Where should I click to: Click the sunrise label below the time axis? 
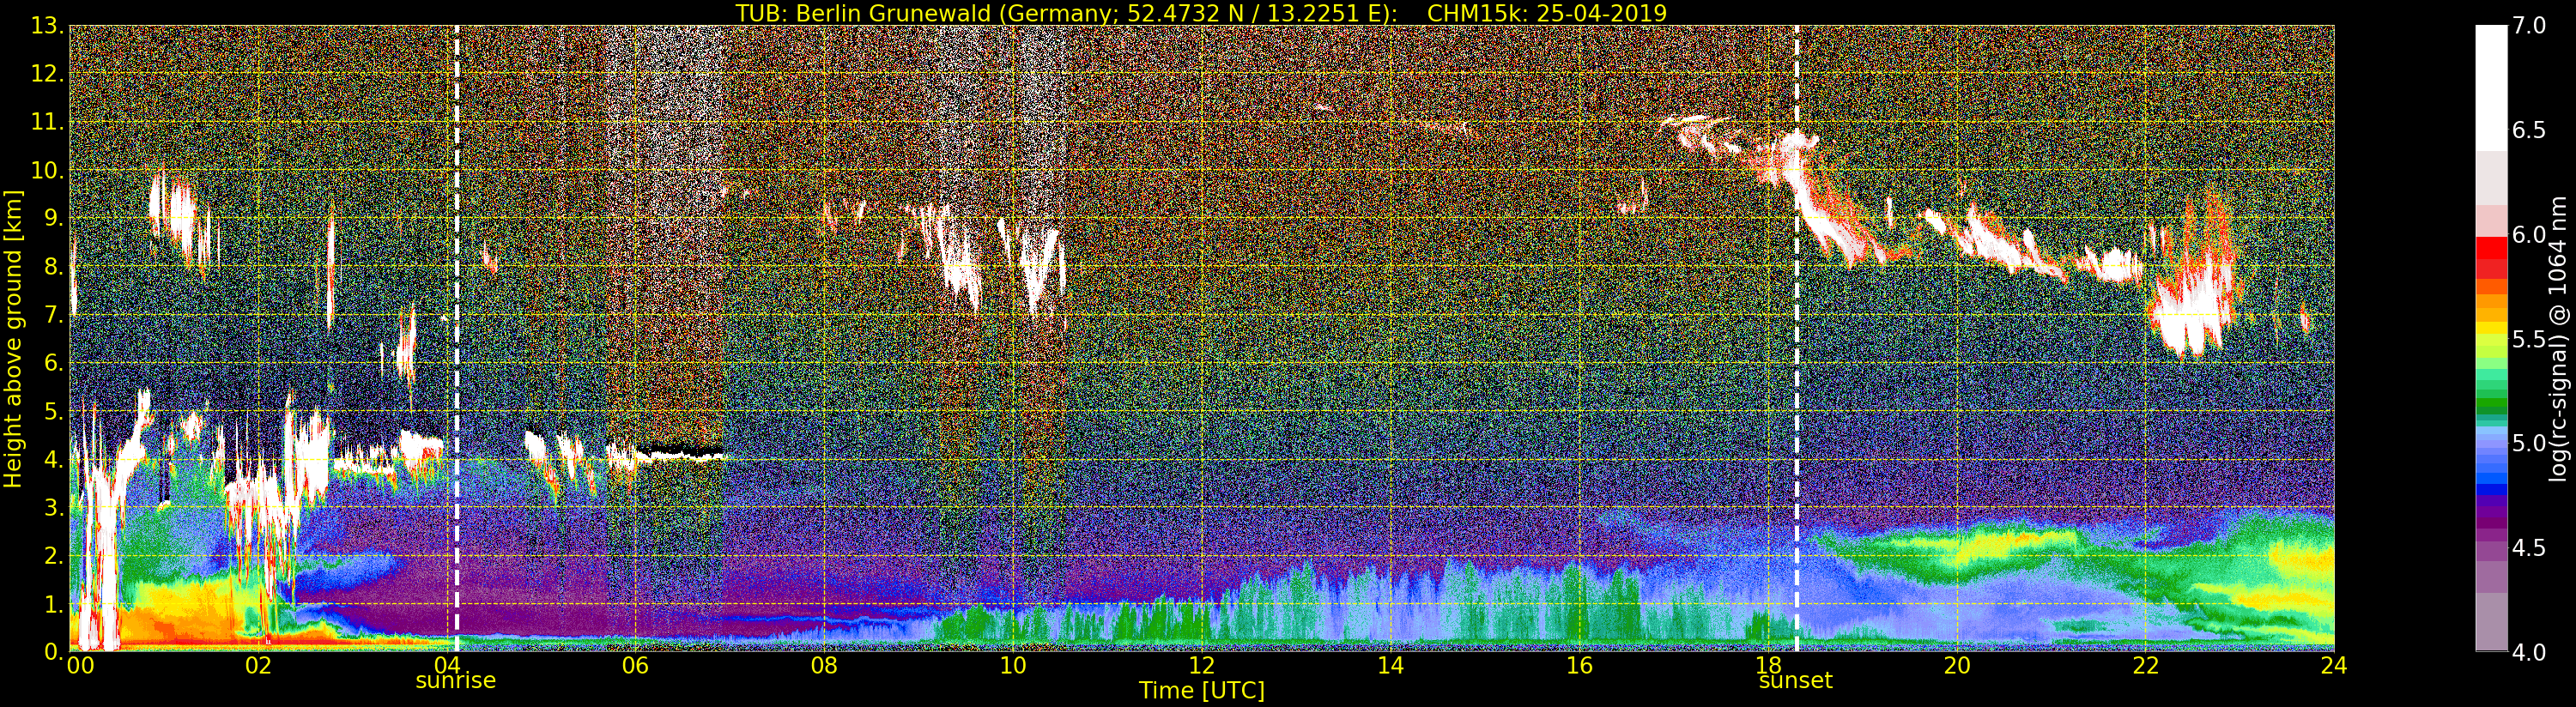click(x=455, y=681)
